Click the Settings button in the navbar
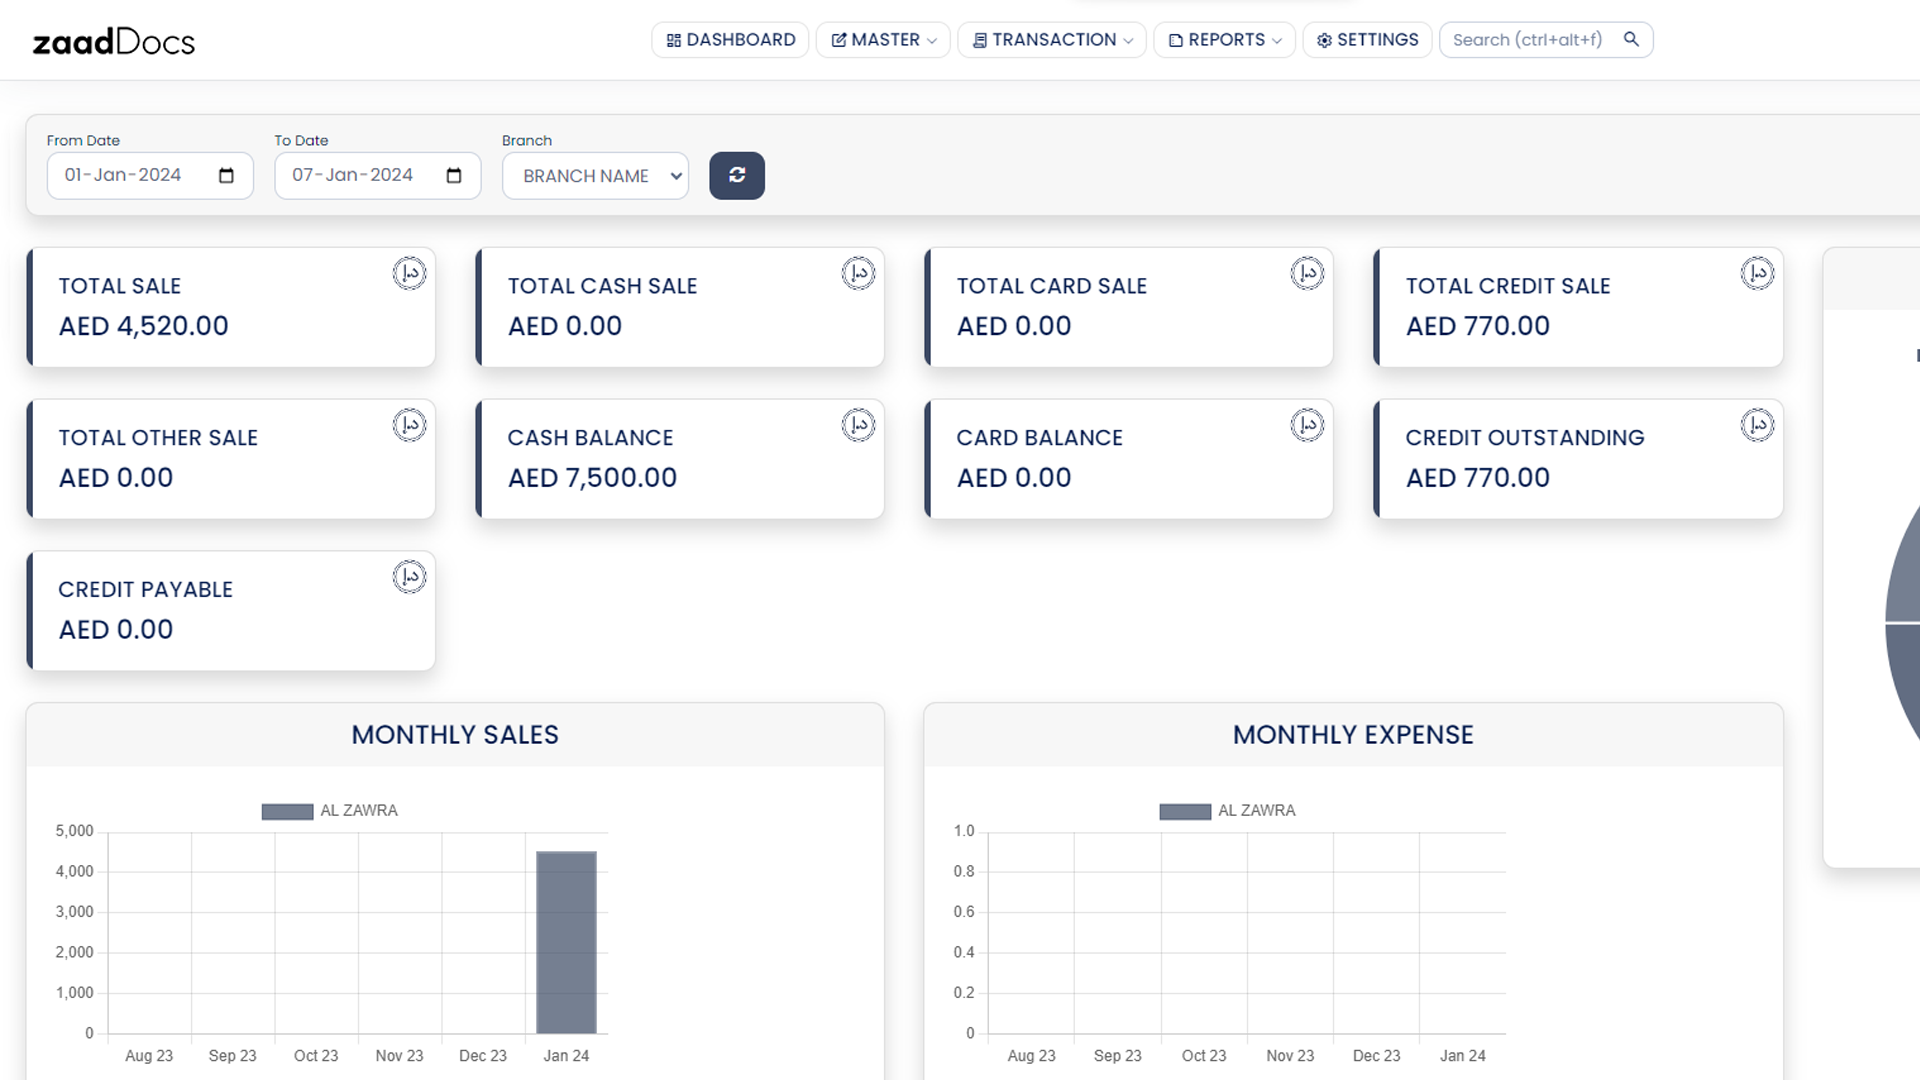1920x1080 pixels. click(x=1366, y=40)
